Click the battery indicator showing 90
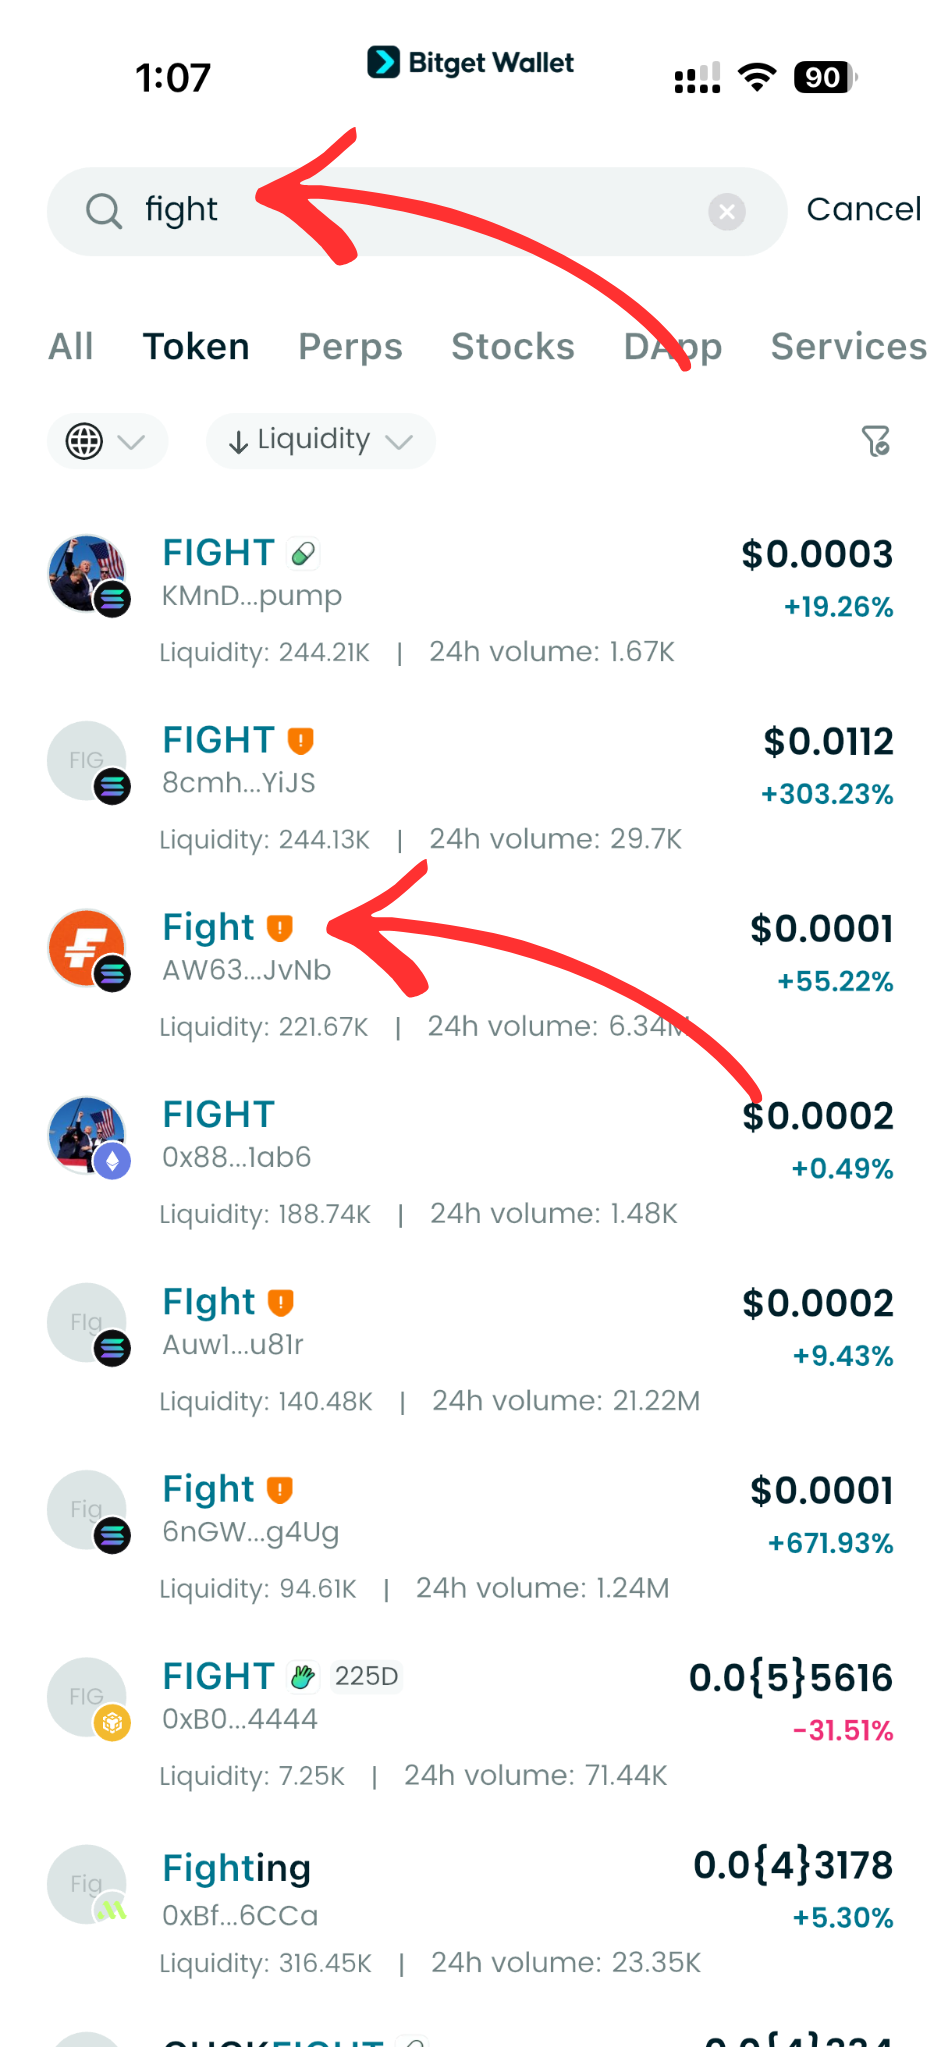This screenshot has width=941, height=2048. (x=822, y=77)
